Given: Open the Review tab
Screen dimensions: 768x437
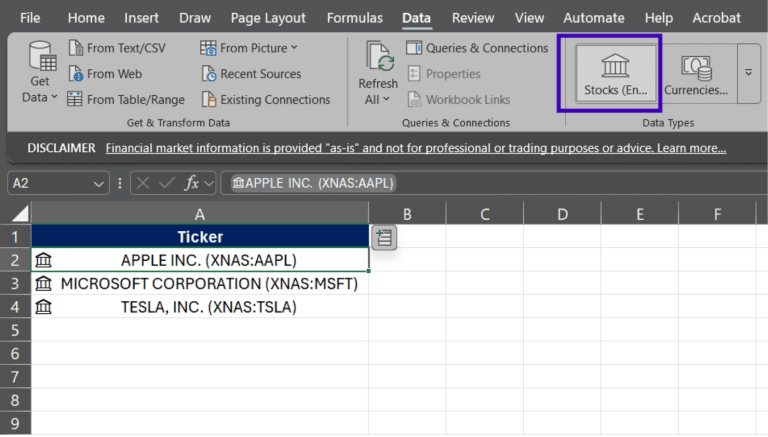Looking at the screenshot, I should (473, 18).
